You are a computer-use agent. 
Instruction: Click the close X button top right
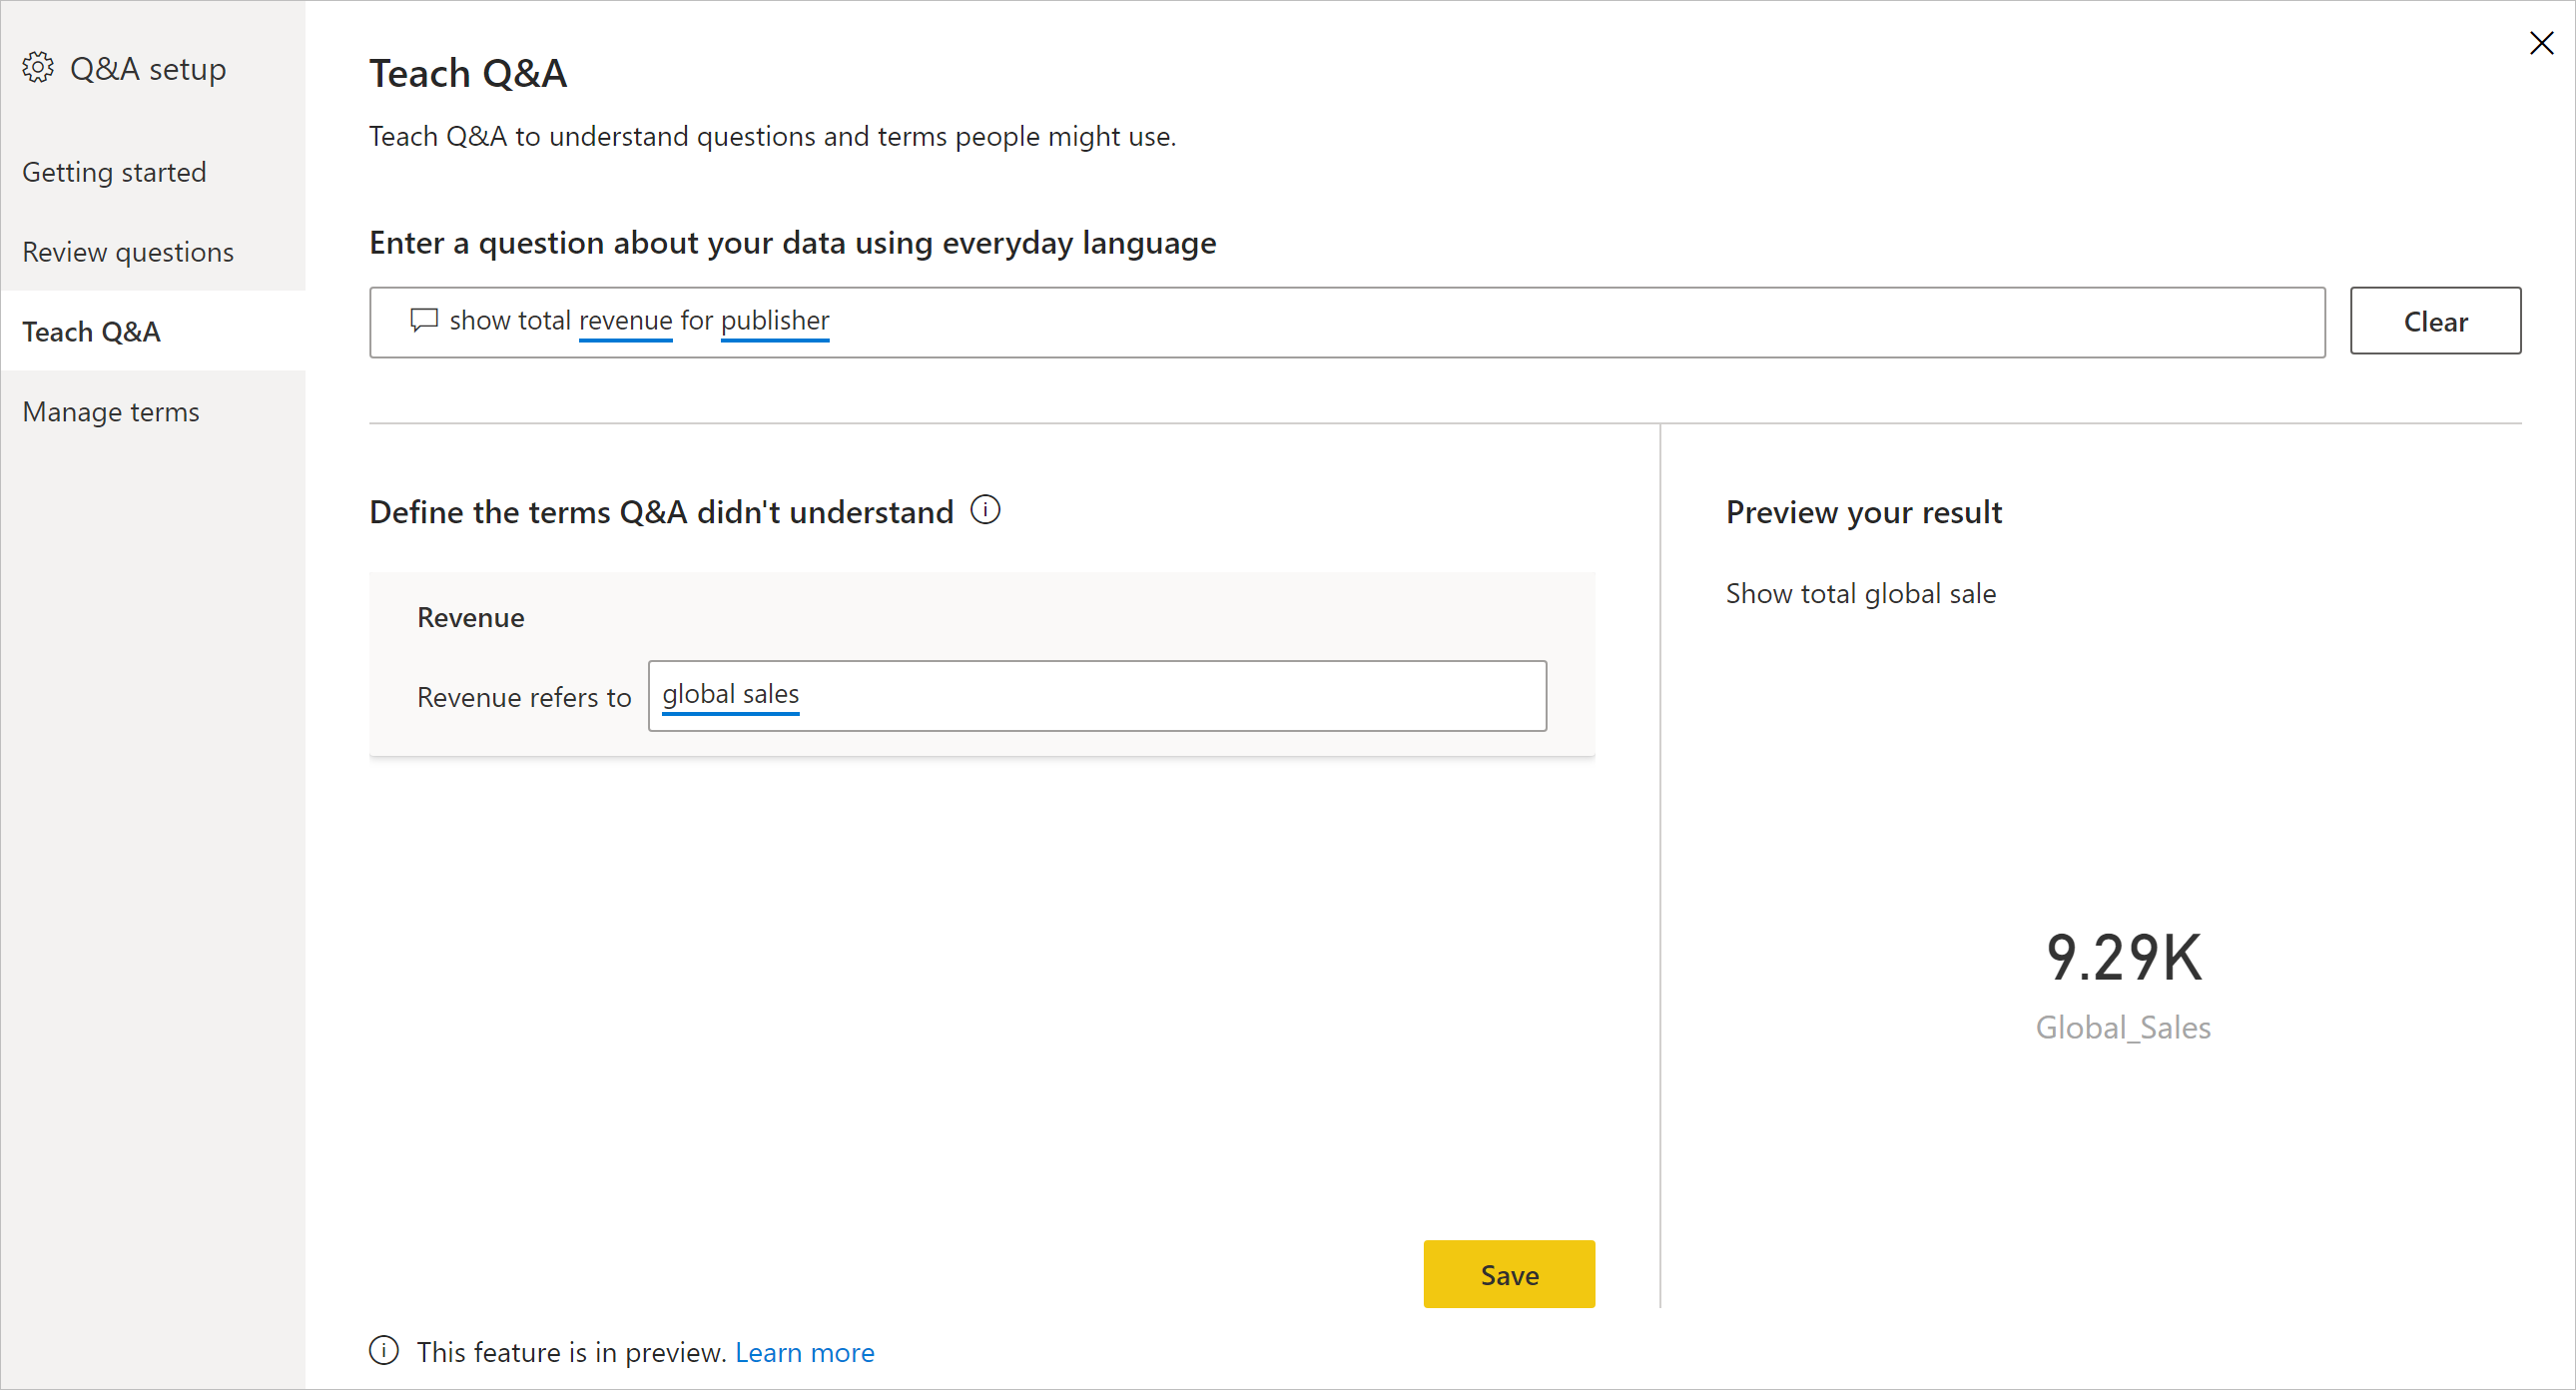pyautogui.click(x=2540, y=43)
